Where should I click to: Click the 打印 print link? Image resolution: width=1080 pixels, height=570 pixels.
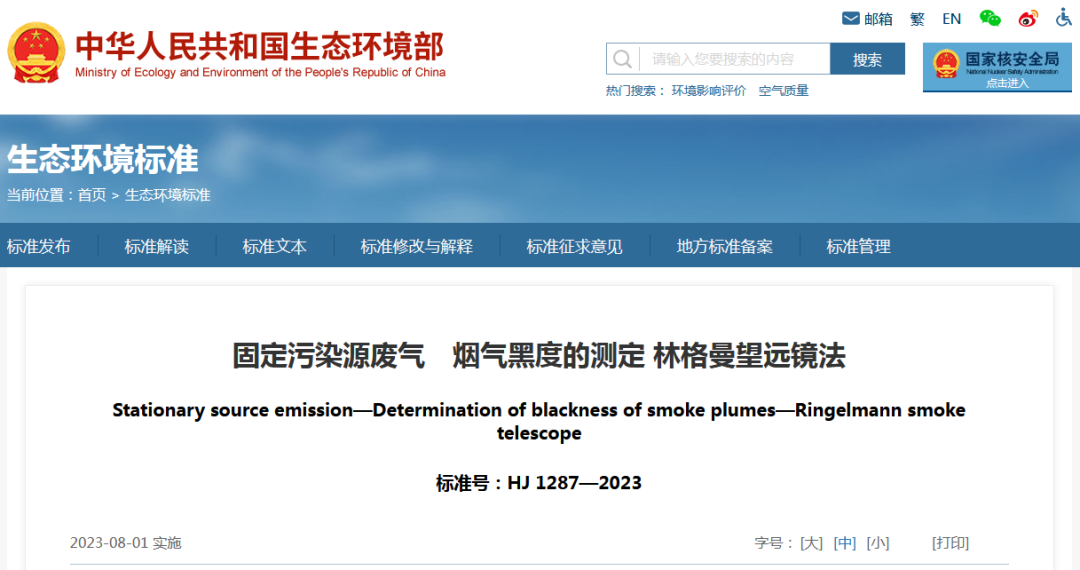(x=950, y=543)
